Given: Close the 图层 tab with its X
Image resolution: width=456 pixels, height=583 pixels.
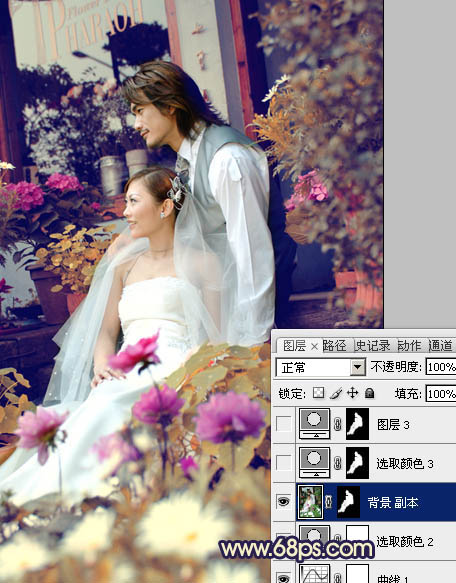Looking at the screenshot, I should click(314, 347).
